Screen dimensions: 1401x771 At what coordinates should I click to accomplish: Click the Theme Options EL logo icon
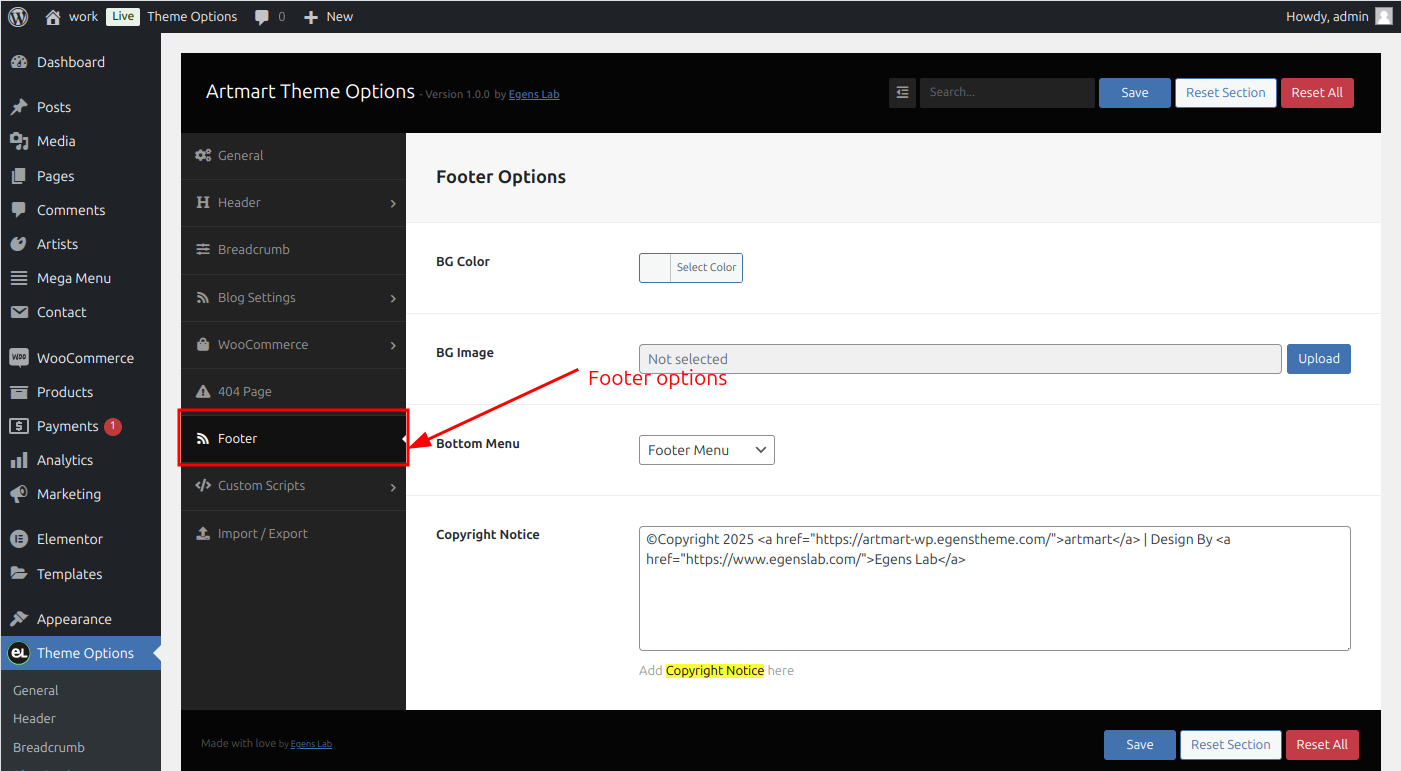pos(19,653)
